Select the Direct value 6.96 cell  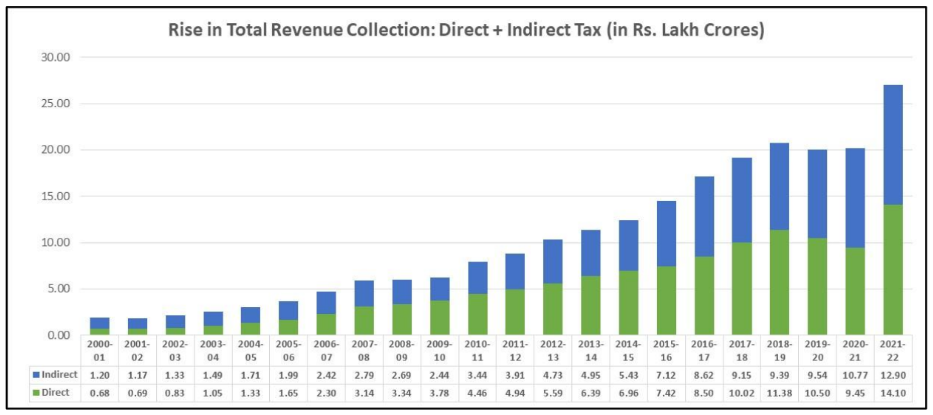pyautogui.click(x=628, y=393)
